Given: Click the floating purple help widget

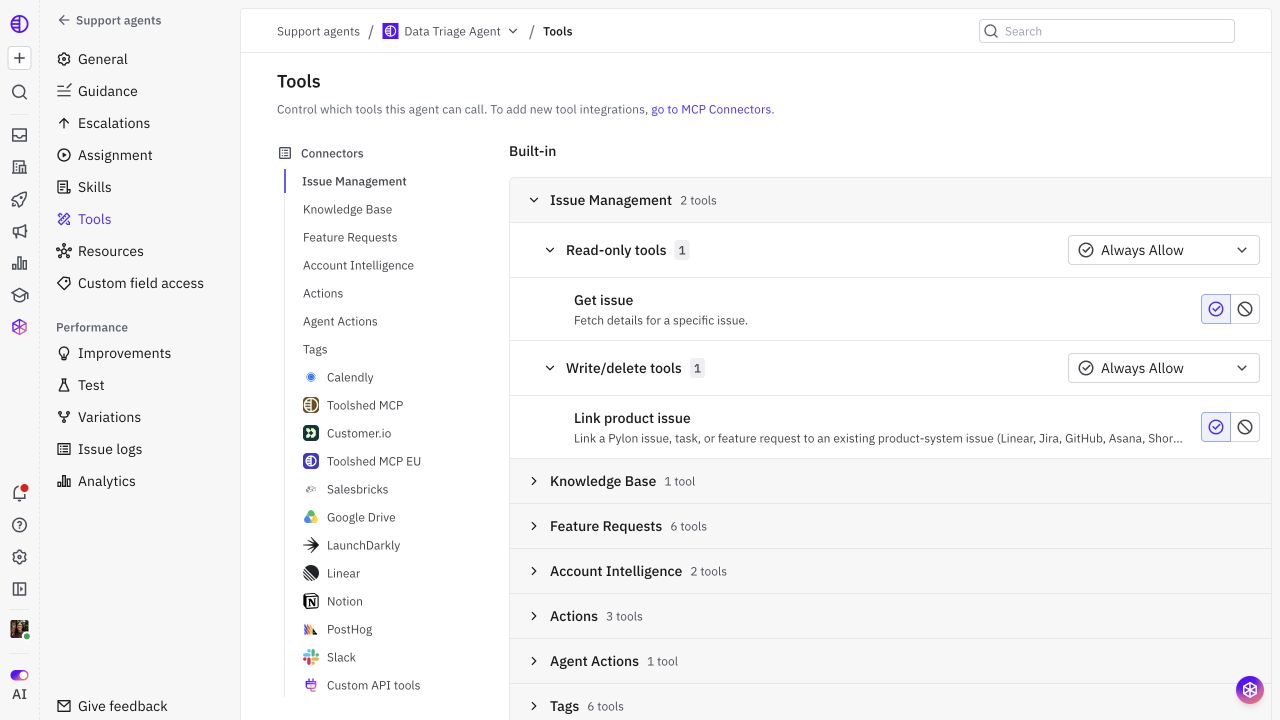Looking at the screenshot, I should (x=1249, y=689).
